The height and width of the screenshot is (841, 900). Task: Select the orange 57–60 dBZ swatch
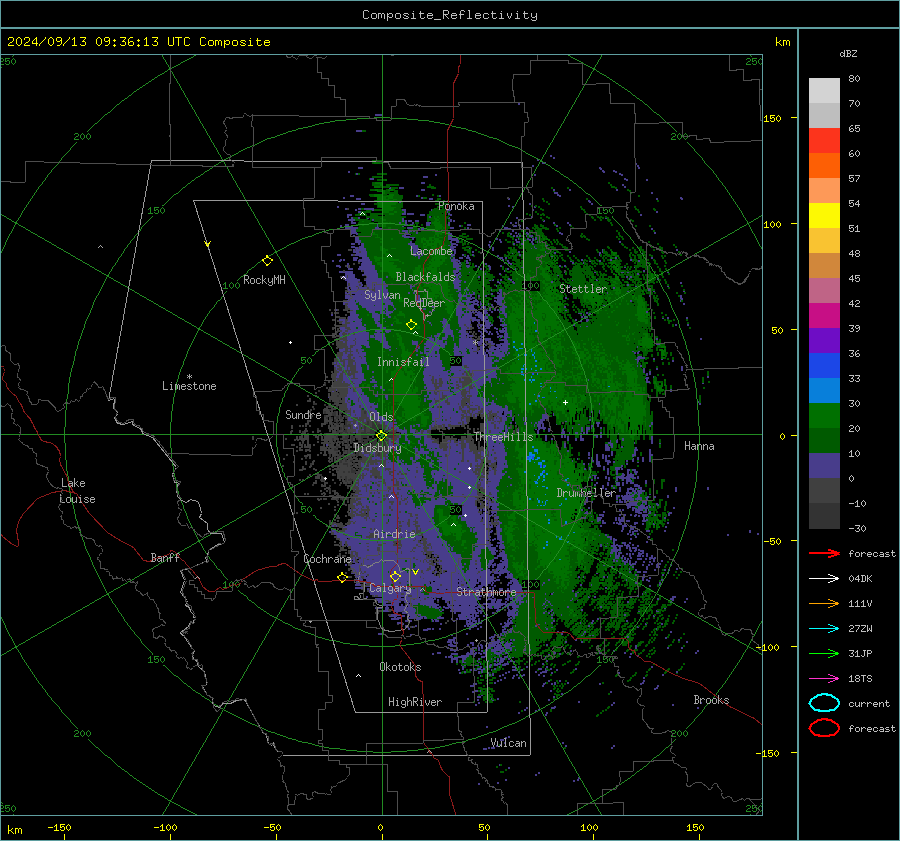(x=824, y=166)
